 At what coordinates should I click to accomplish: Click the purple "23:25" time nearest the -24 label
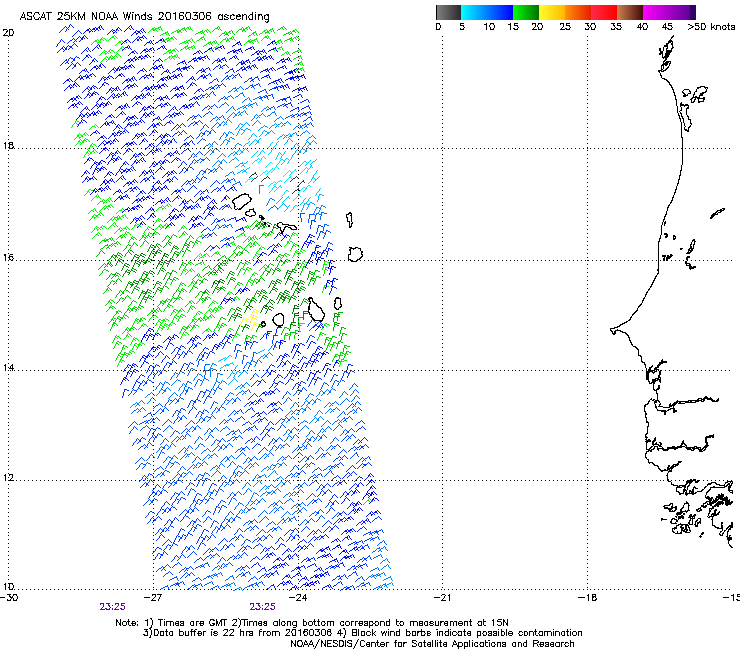(x=262, y=607)
